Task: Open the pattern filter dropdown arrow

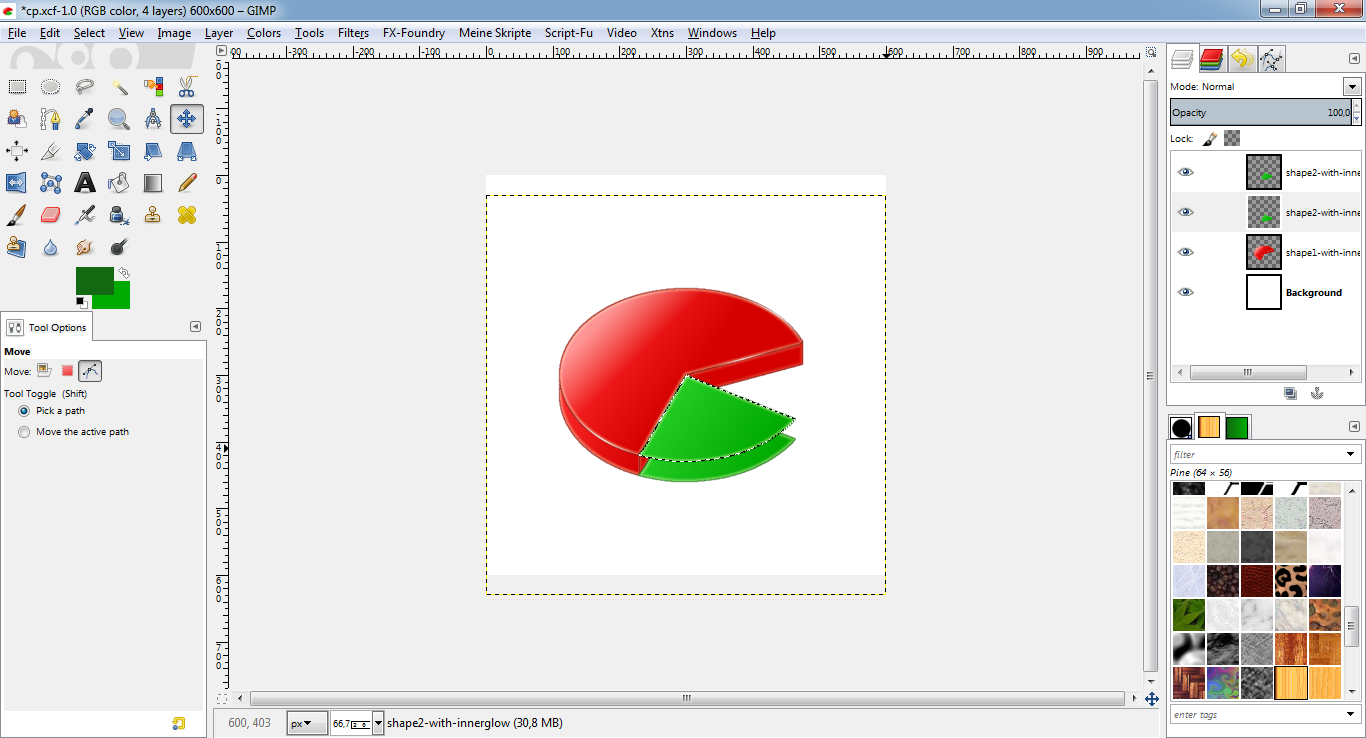Action: tap(1351, 455)
